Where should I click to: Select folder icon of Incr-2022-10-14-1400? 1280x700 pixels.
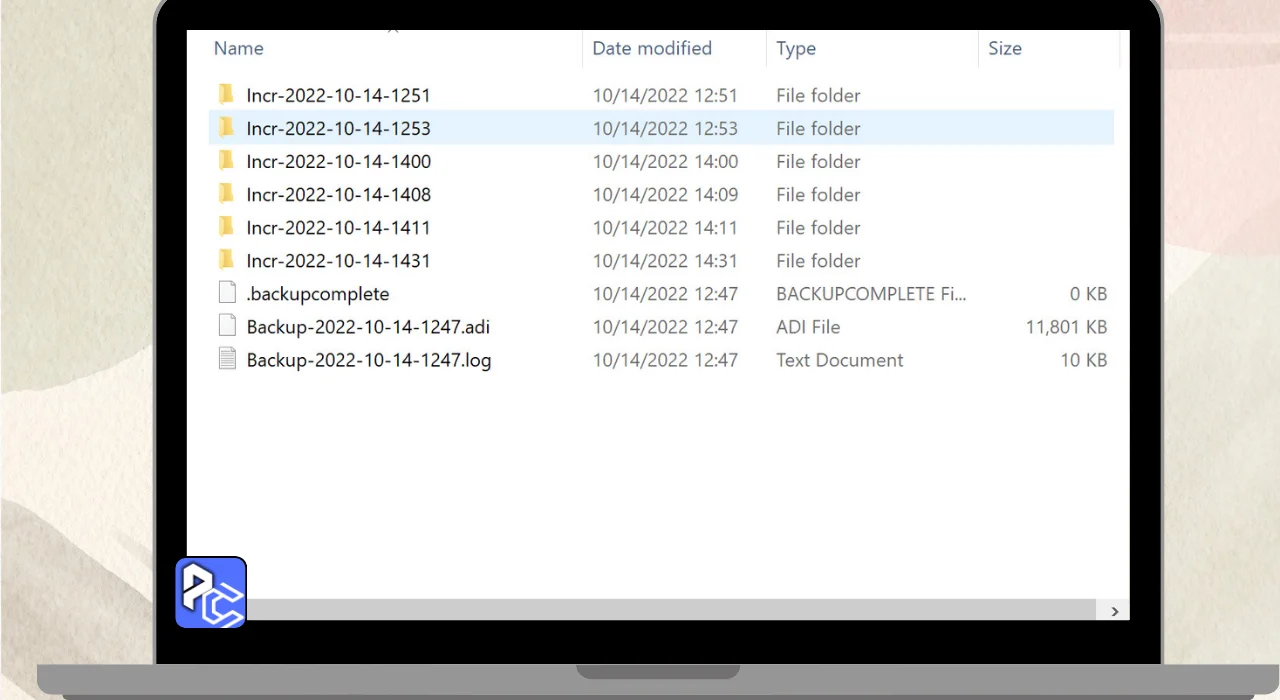226,161
